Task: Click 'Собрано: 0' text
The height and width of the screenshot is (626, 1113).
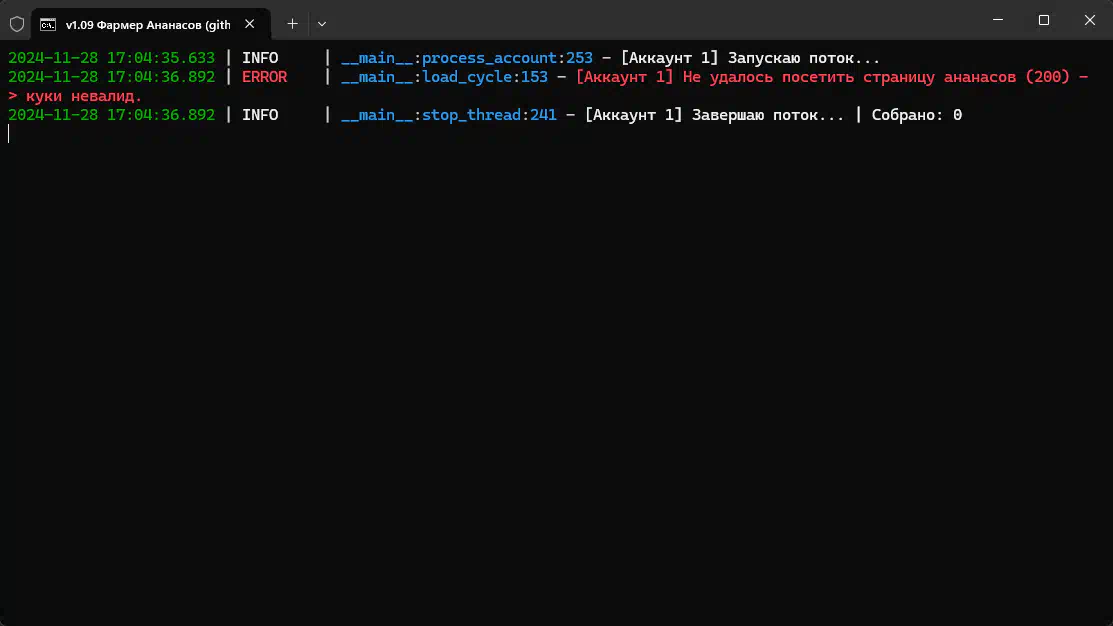Action: [x=917, y=115]
